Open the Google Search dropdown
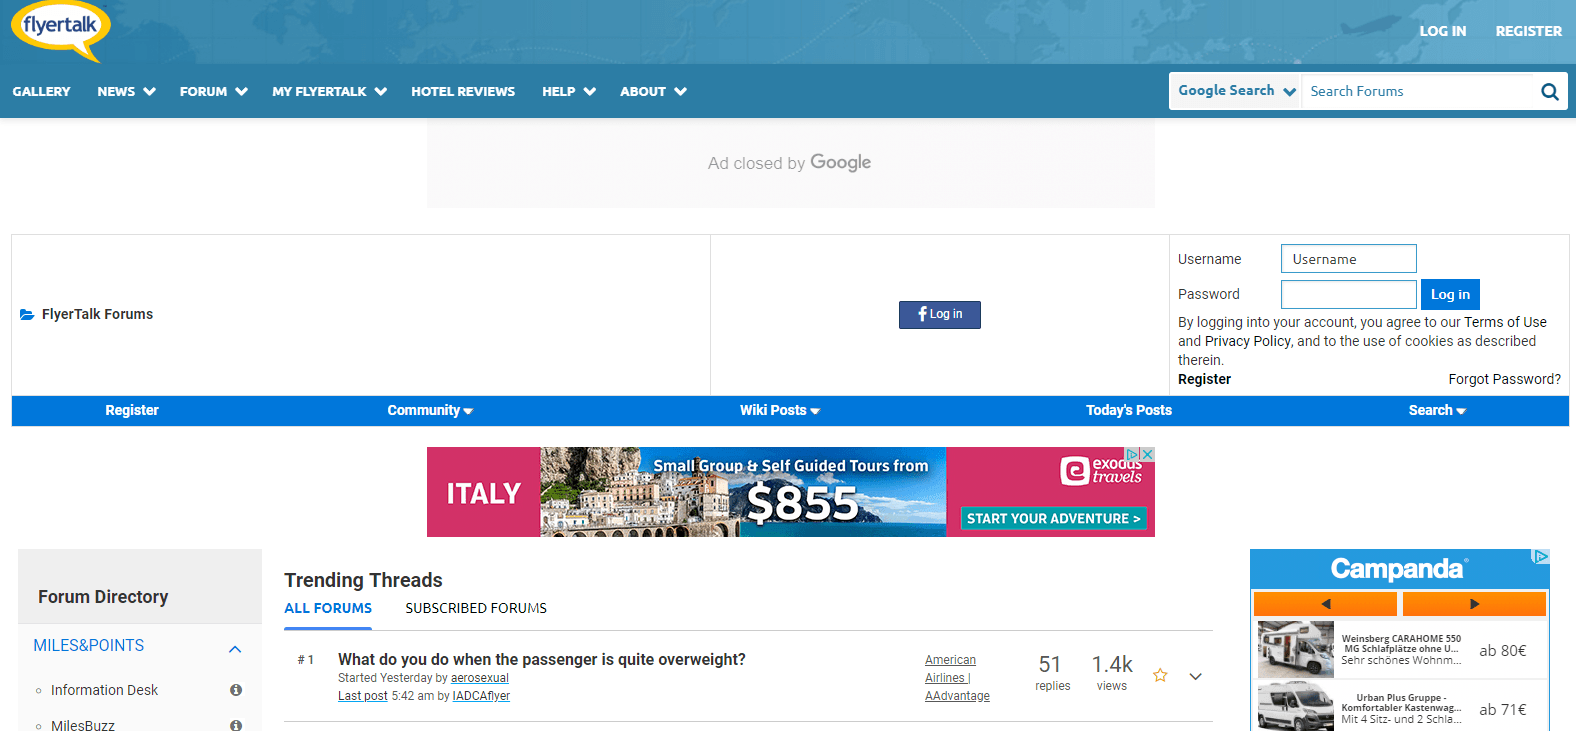 coord(1236,91)
